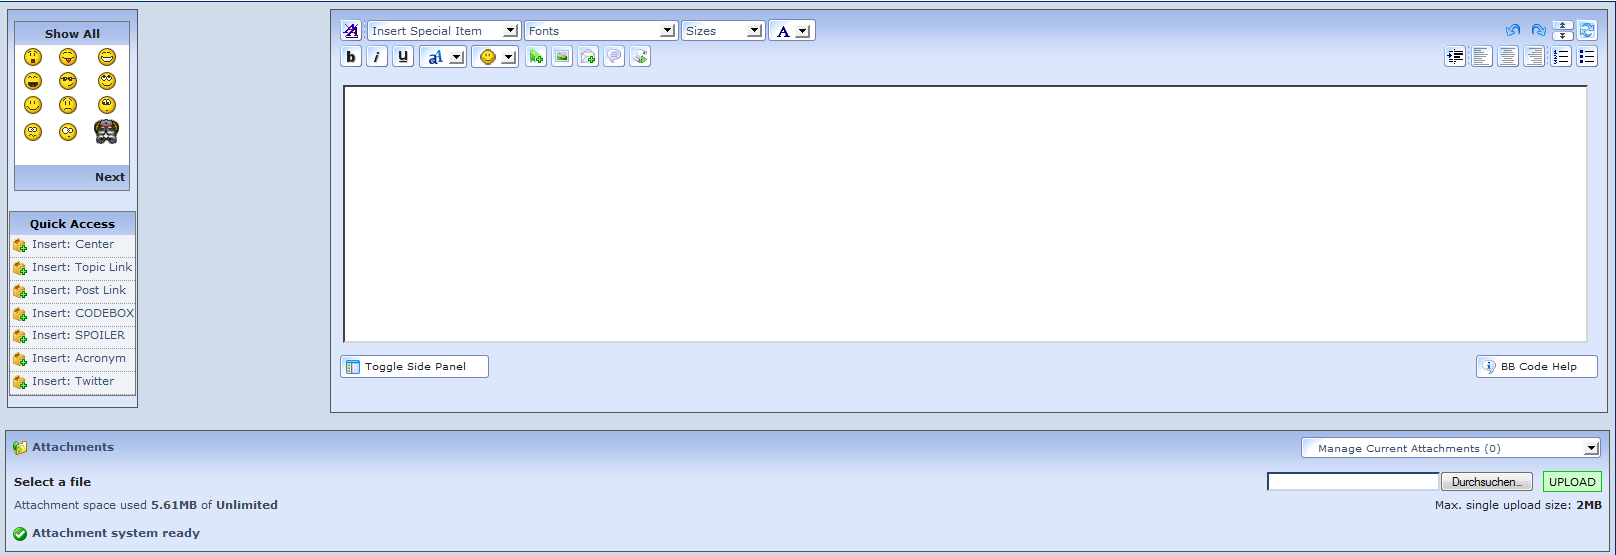Toggle italic formatting button
This screenshot has width=1616, height=555.
(377, 57)
